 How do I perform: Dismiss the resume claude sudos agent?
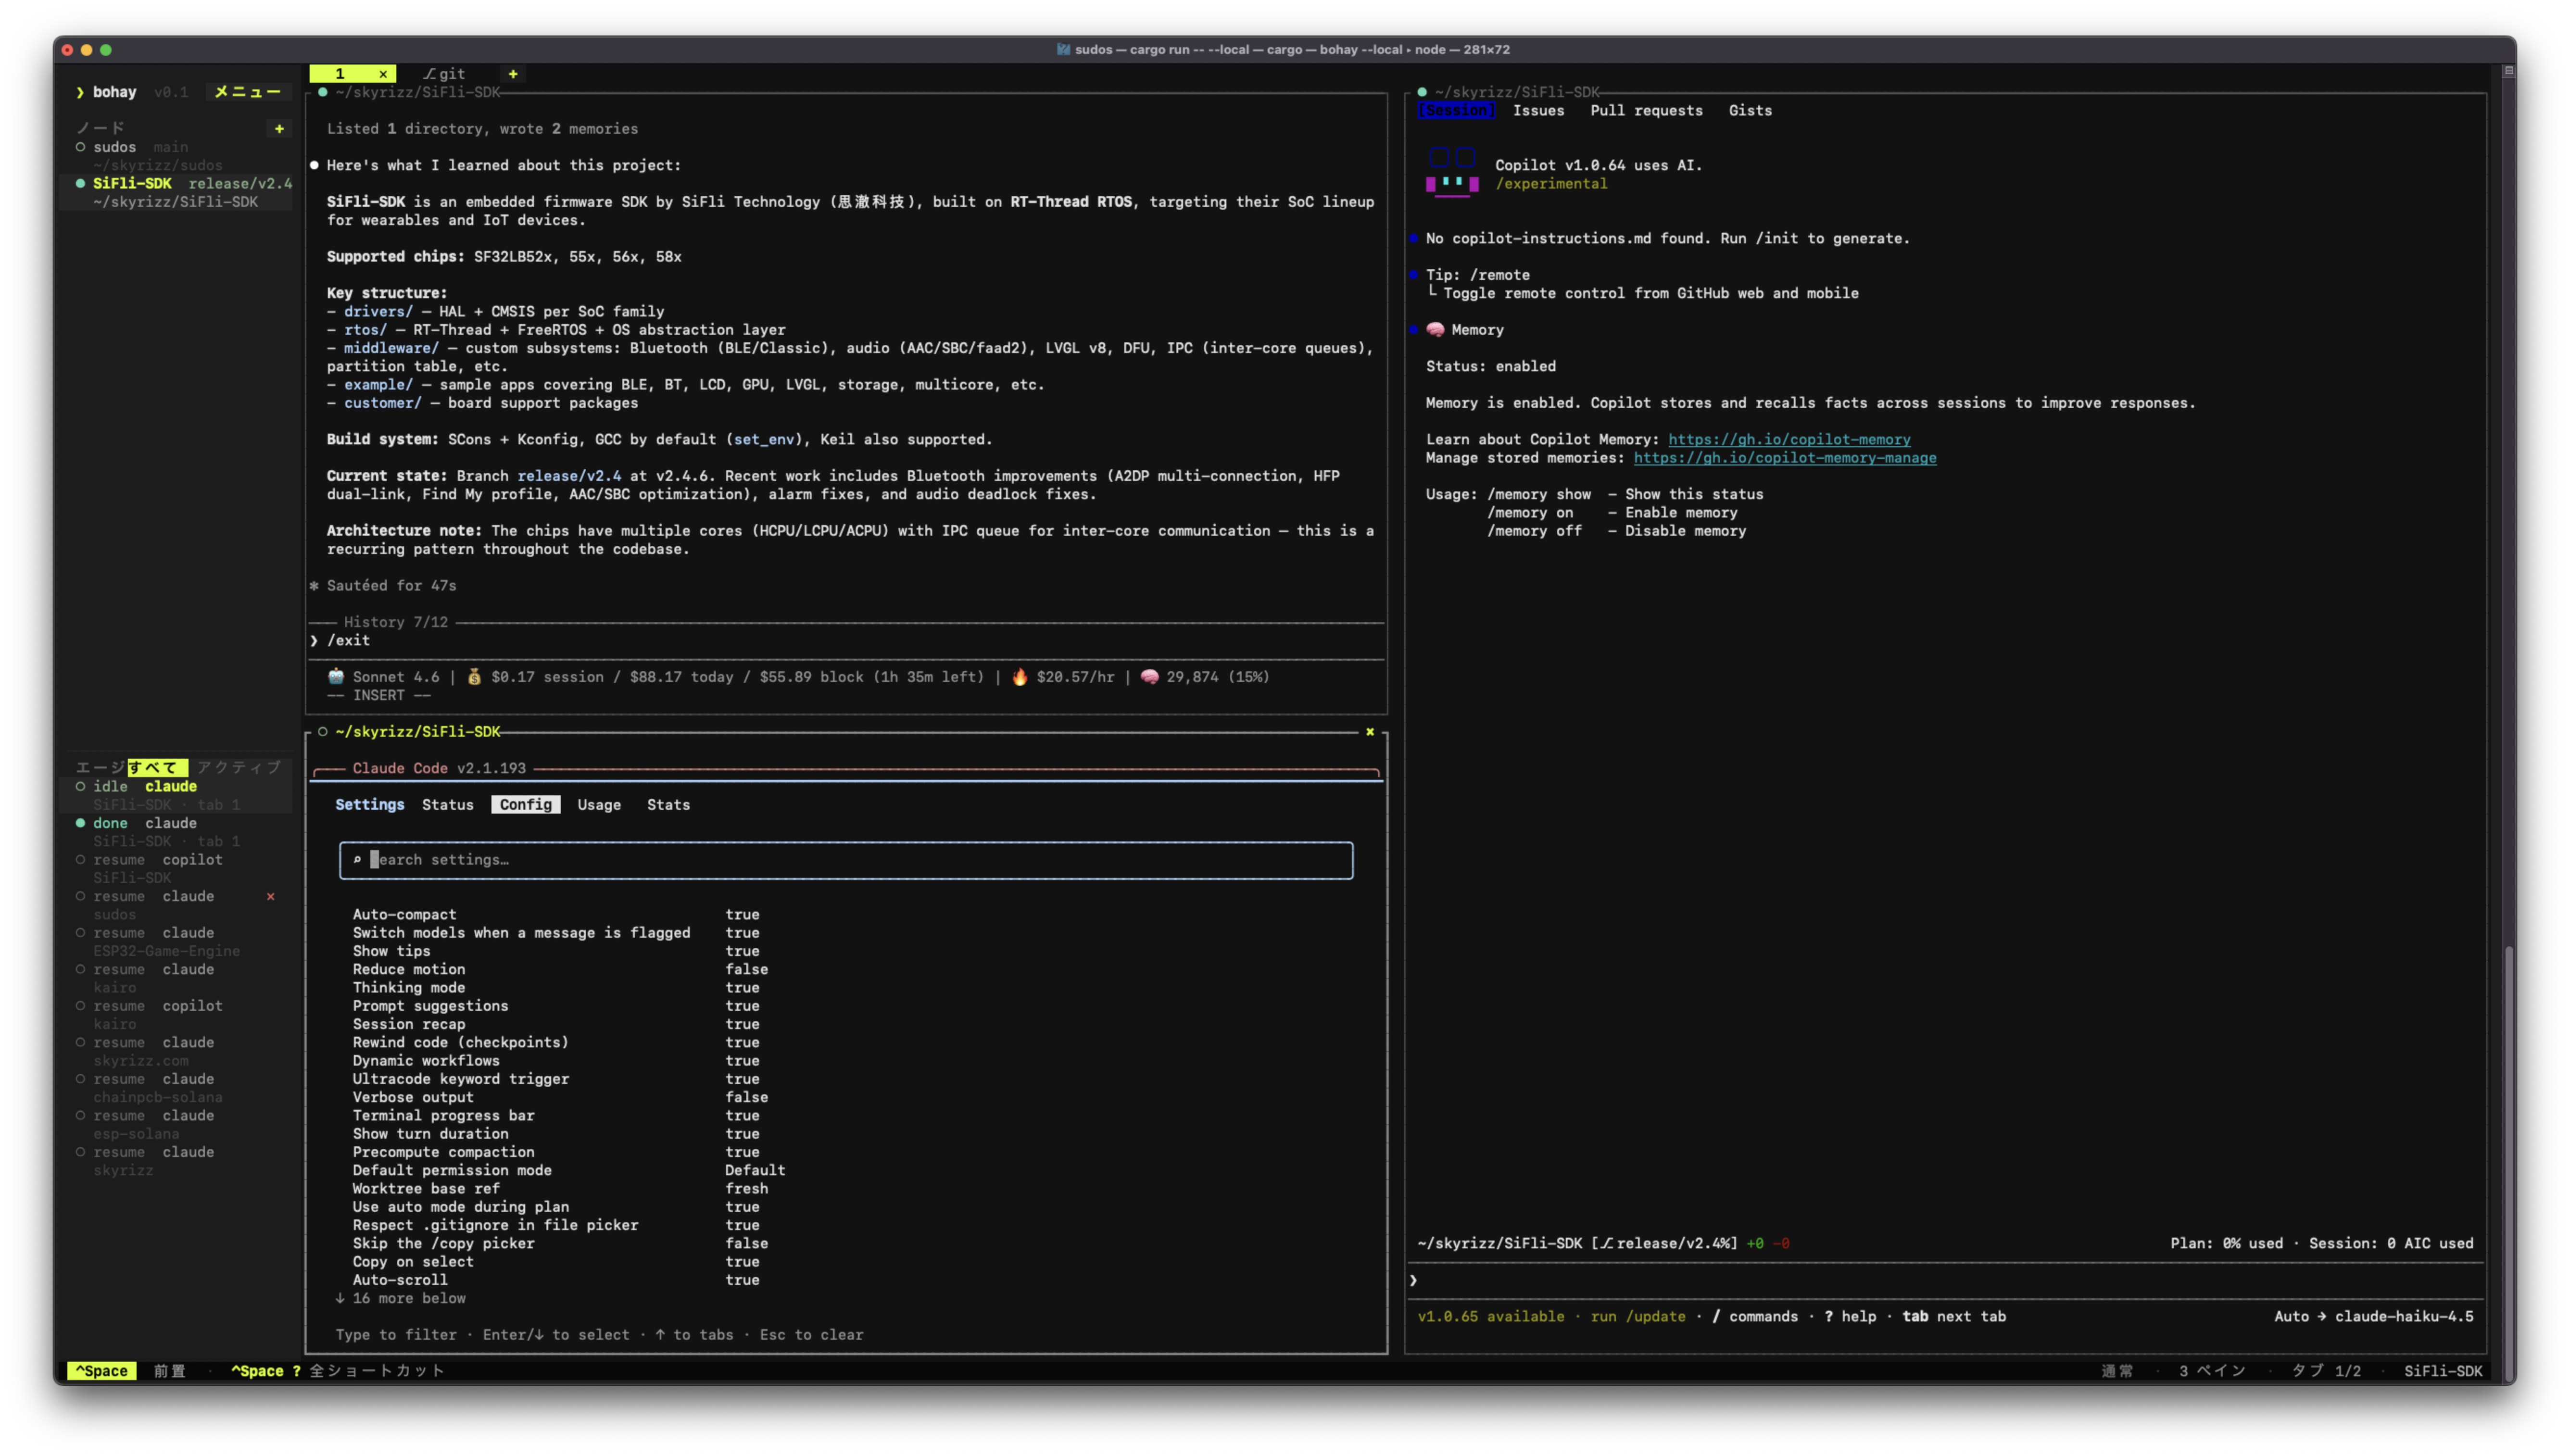(x=270, y=896)
